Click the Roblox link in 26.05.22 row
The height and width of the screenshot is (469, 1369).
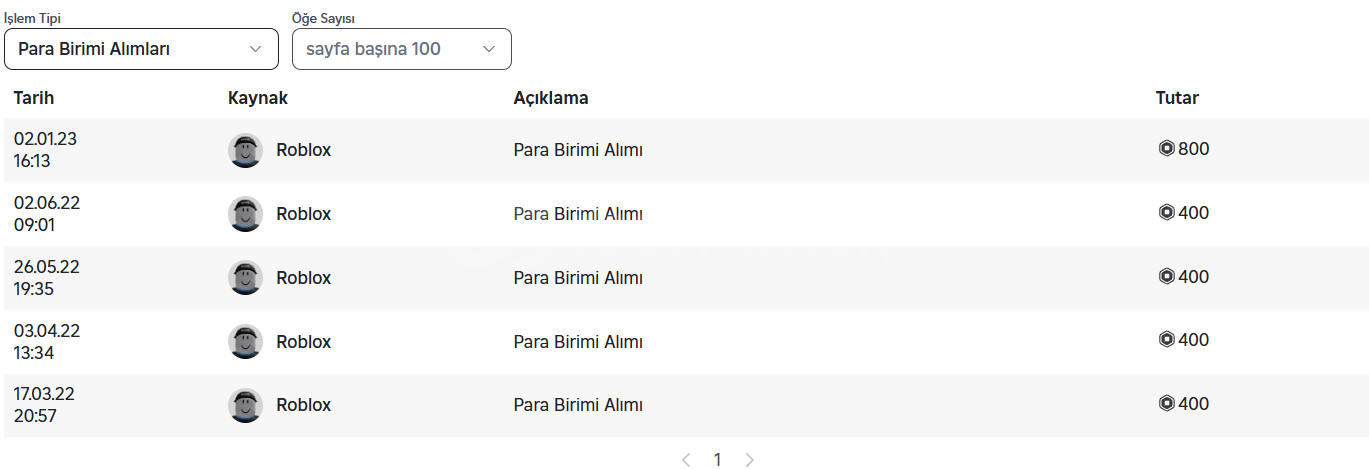pos(303,278)
